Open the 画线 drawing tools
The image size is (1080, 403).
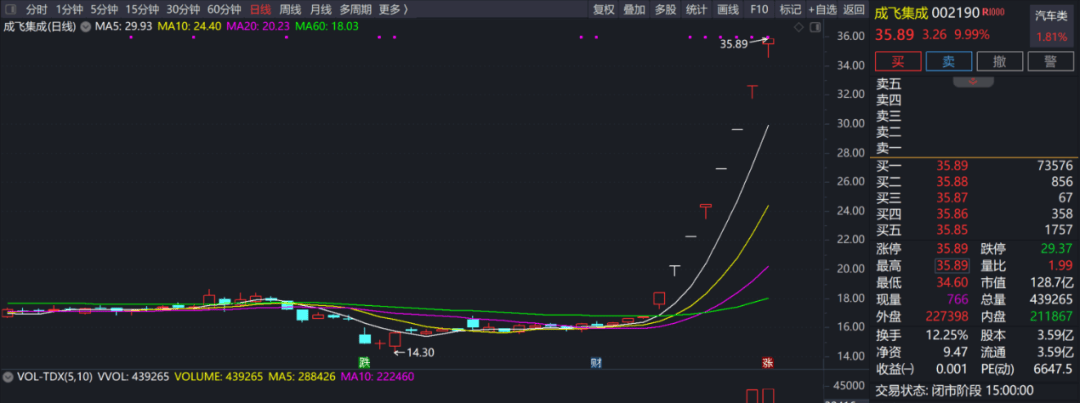click(x=728, y=9)
